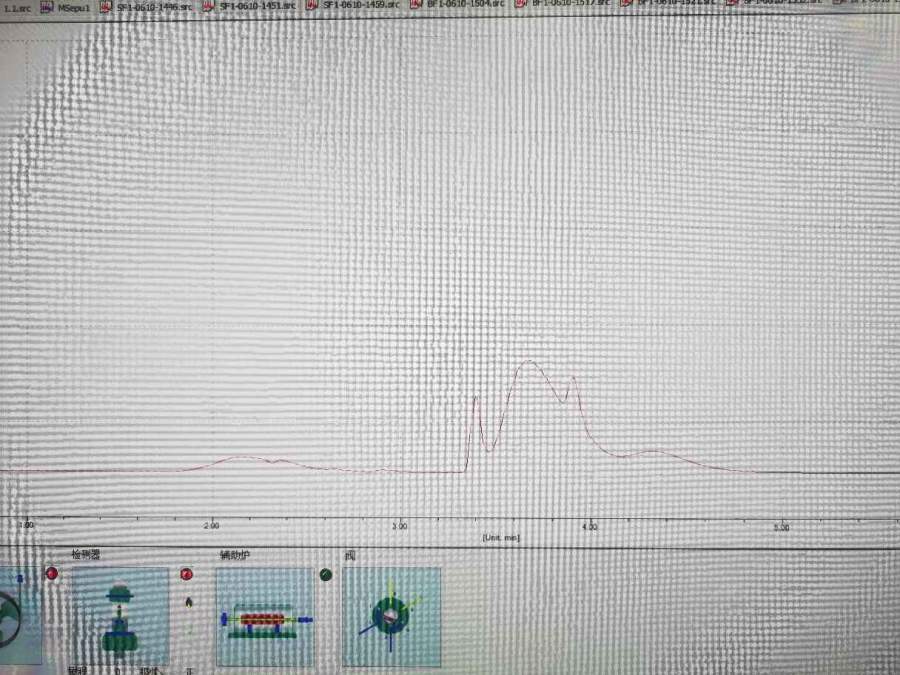The width and height of the screenshot is (900, 675).
Task: Open the BF1-0610-1504.src tab
Action: [459, 4]
